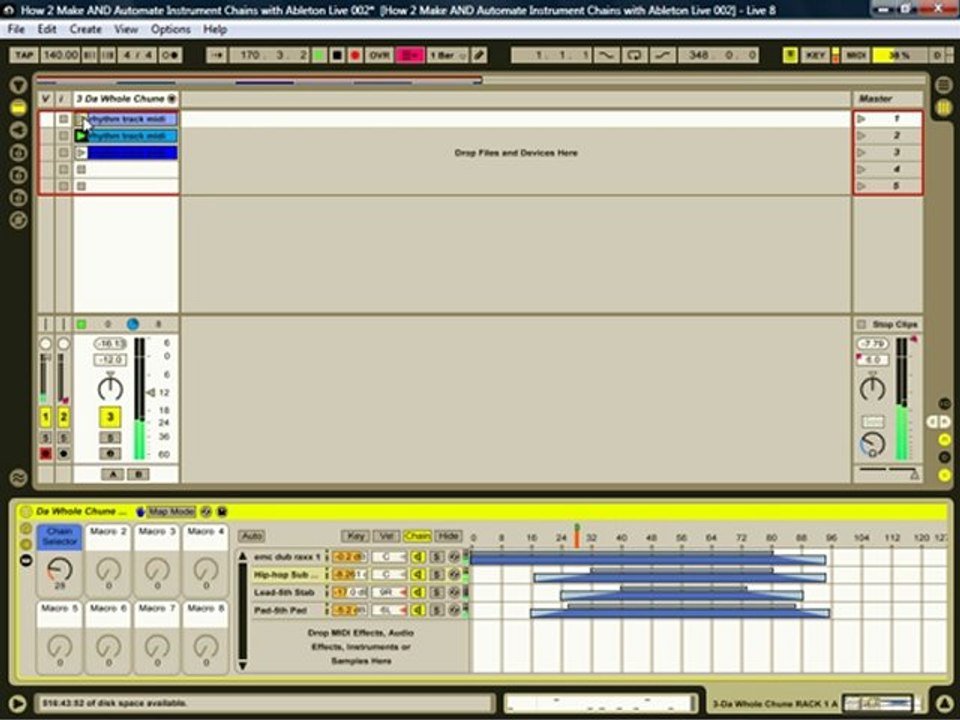Click the Punch-In switch icon
This screenshot has width=960, height=720.
tap(606, 55)
